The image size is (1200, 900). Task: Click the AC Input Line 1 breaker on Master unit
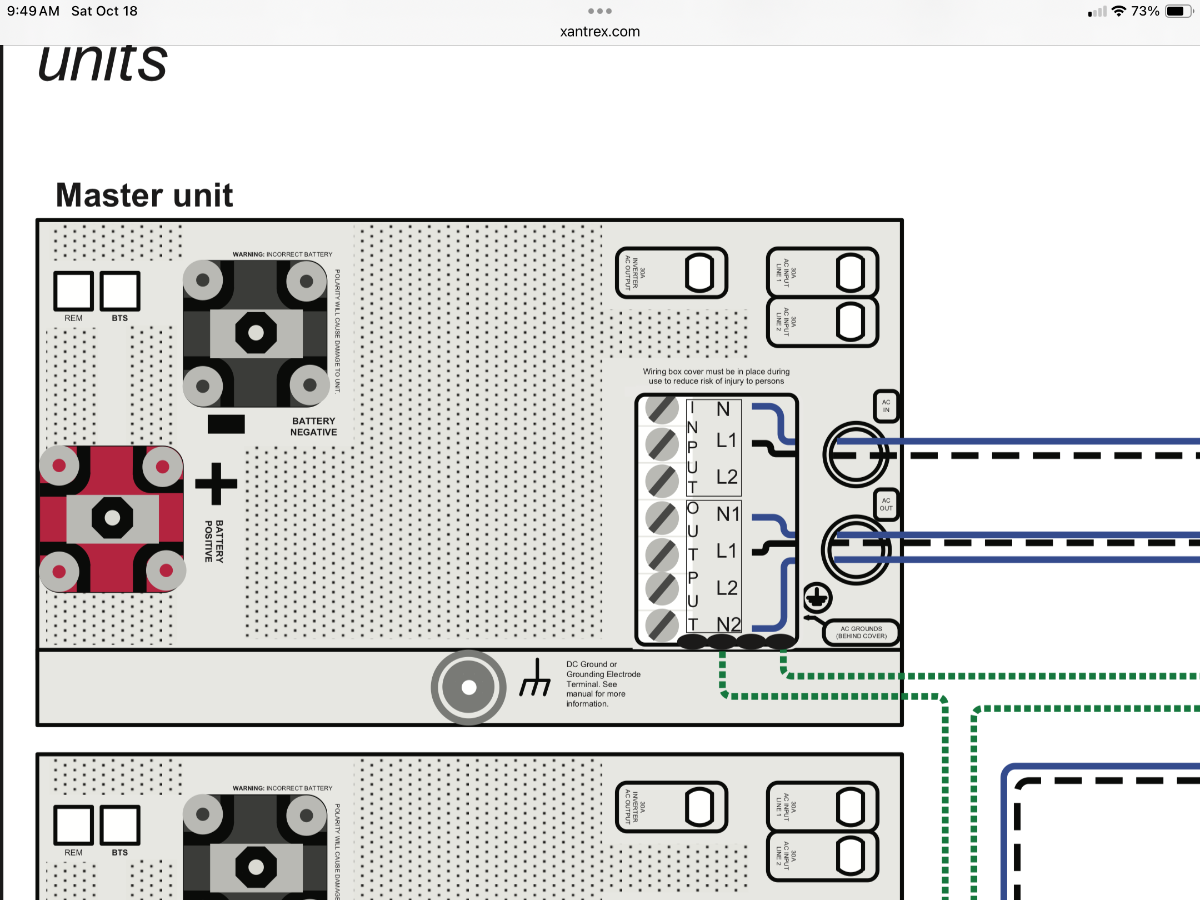point(822,272)
